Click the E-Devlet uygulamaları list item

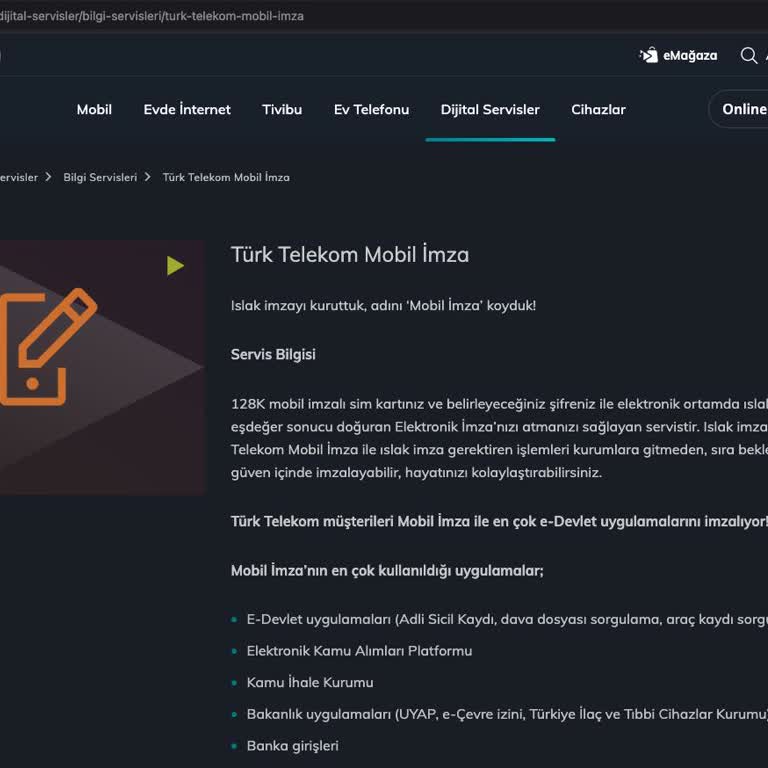tap(507, 620)
